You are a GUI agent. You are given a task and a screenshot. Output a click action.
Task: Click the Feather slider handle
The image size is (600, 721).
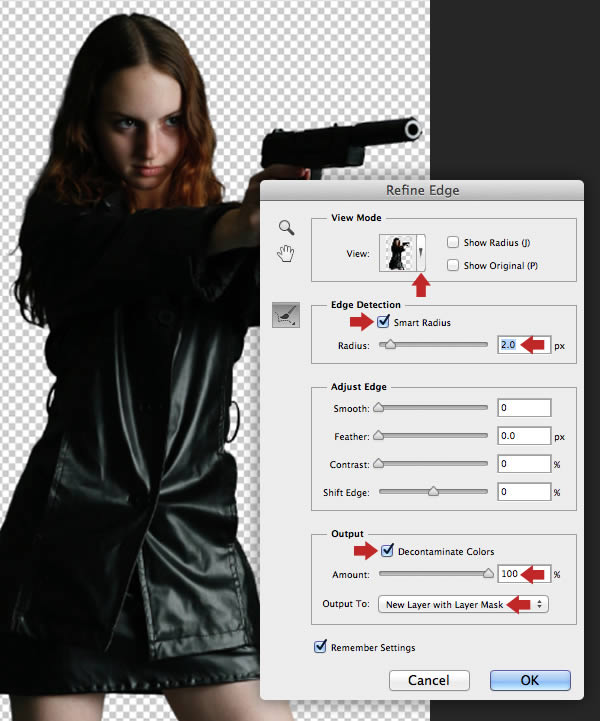pyautogui.click(x=378, y=435)
